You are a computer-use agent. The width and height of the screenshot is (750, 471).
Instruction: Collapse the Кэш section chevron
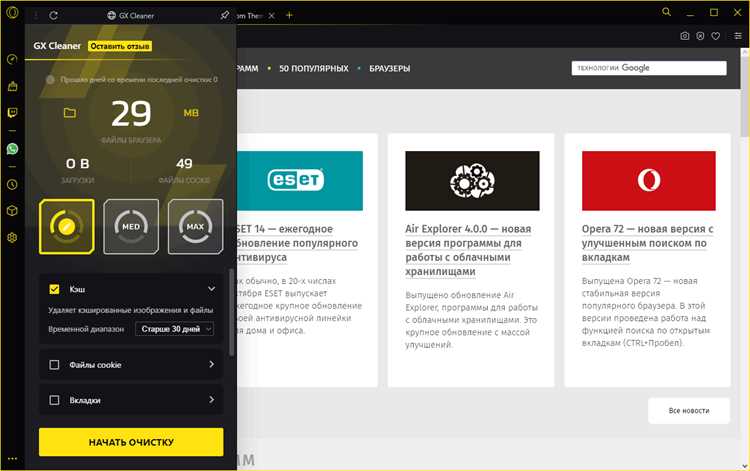[211, 289]
